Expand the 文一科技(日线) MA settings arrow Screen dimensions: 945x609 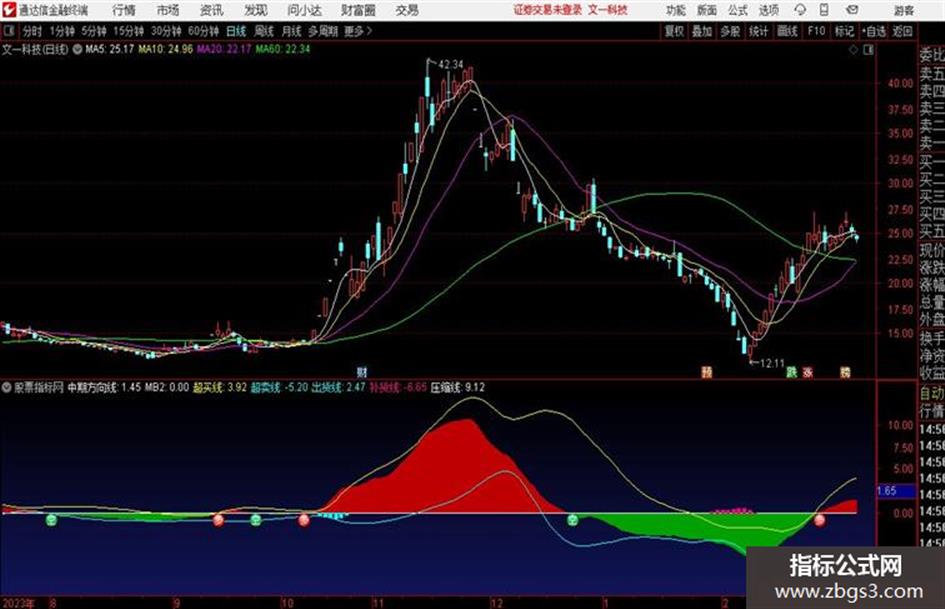(77, 49)
